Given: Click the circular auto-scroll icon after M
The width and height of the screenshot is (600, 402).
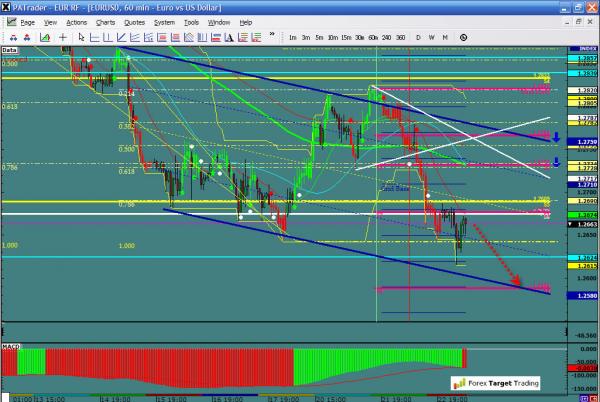Looking at the screenshot, I should pos(462,37).
